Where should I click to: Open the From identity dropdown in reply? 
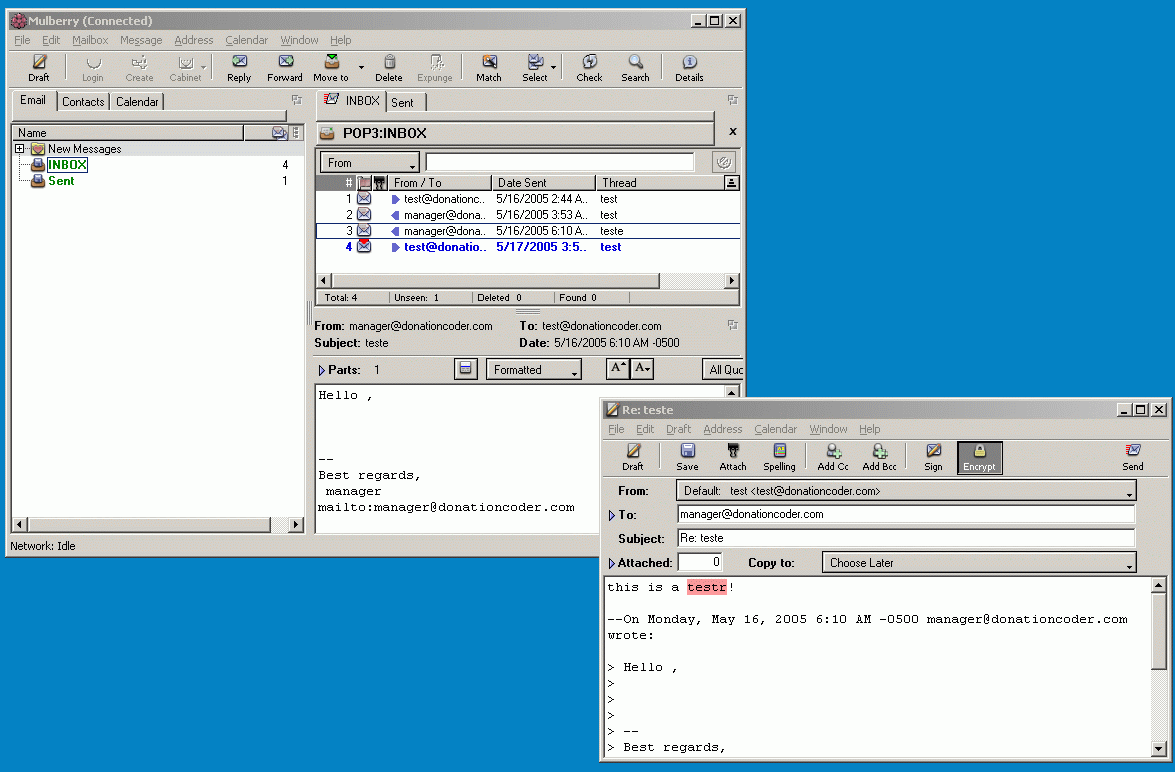pos(906,491)
